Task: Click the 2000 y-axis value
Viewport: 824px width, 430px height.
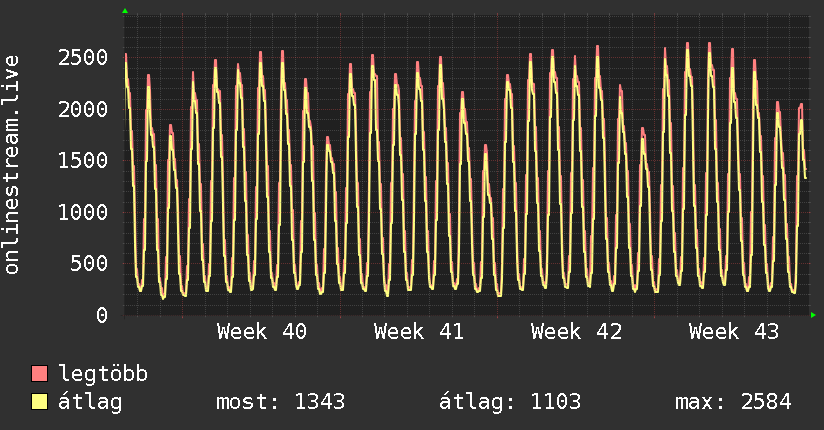Action: (x=83, y=109)
